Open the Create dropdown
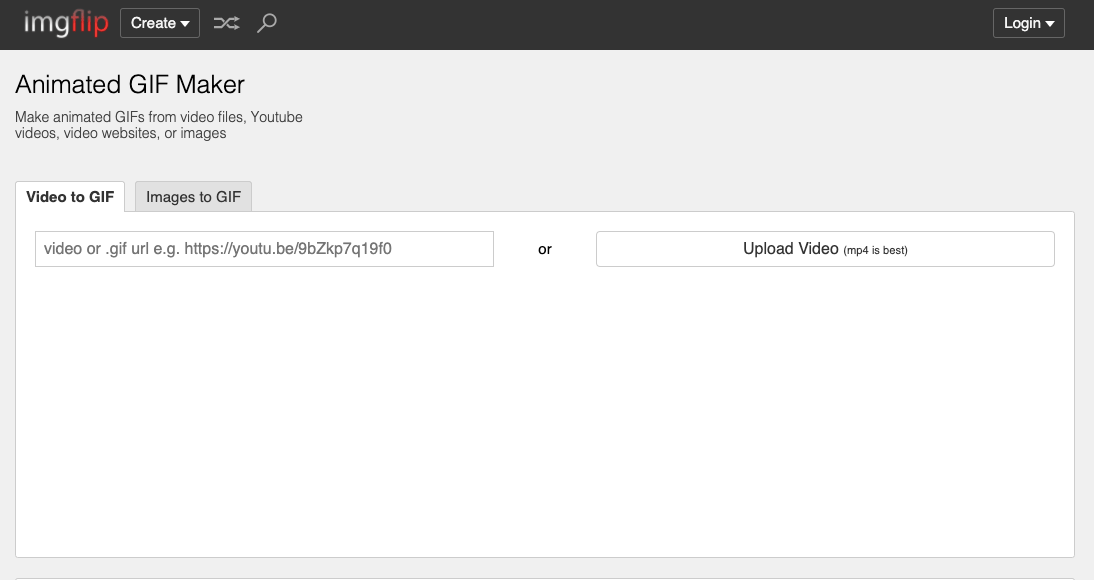Screen dimensions: 1094x580 pos(159,23)
